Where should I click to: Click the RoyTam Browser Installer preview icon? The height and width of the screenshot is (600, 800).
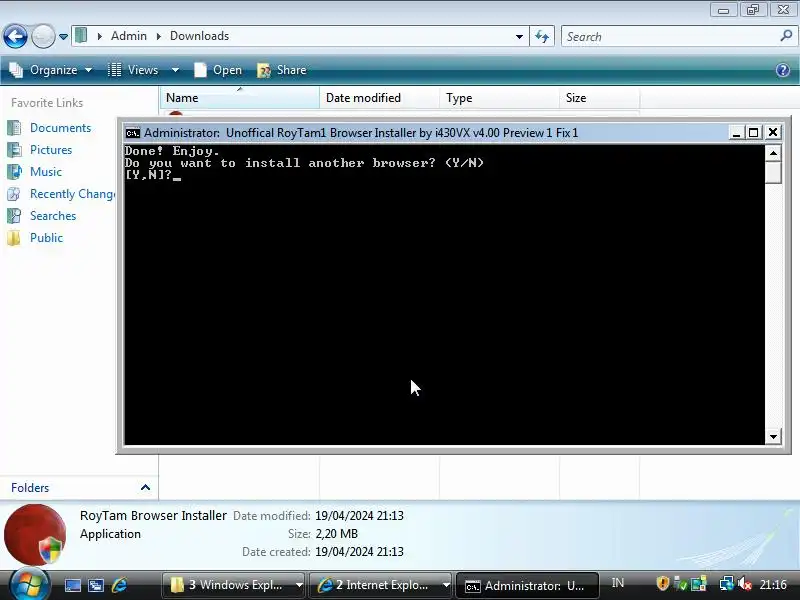click(x=35, y=534)
